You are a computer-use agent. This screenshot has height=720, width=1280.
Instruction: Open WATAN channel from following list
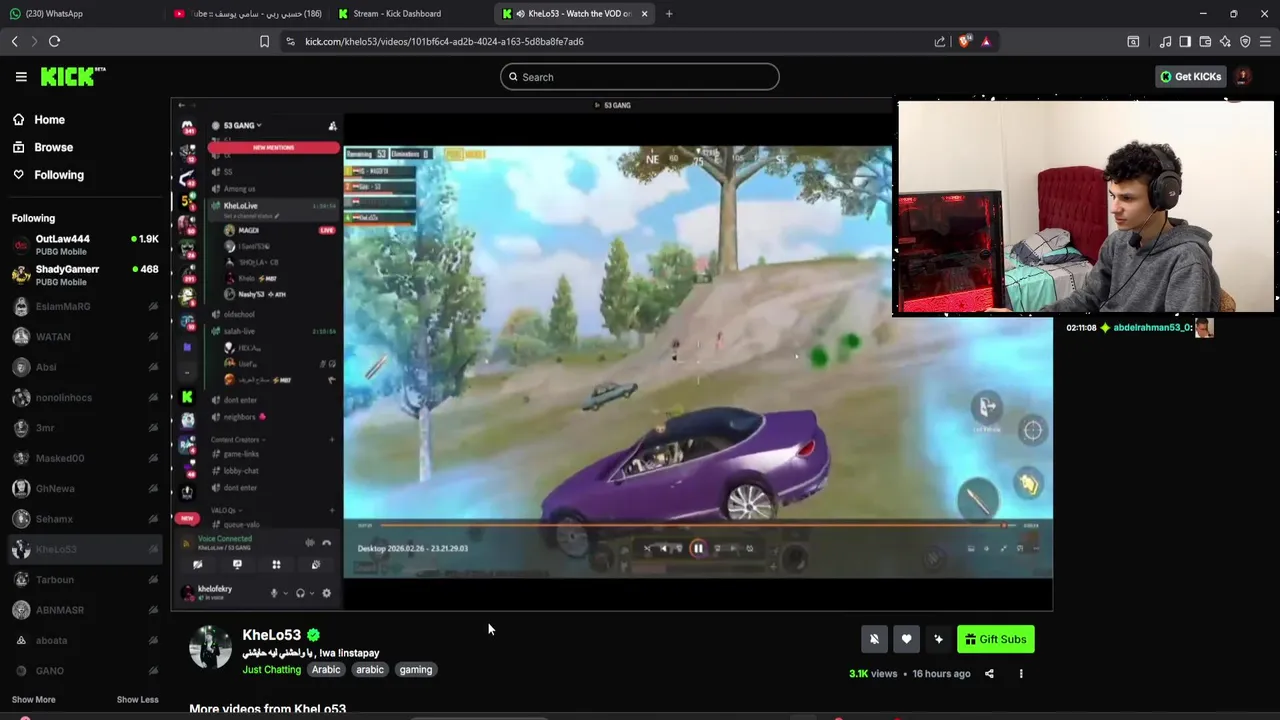(84, 337)
